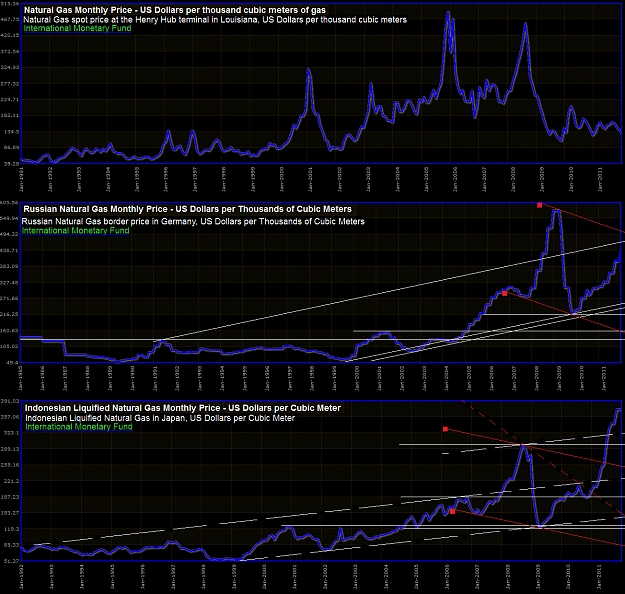The image size is (625, 594).
Task: Click the 494.22 y-axis value
Action: click(10, 234)
